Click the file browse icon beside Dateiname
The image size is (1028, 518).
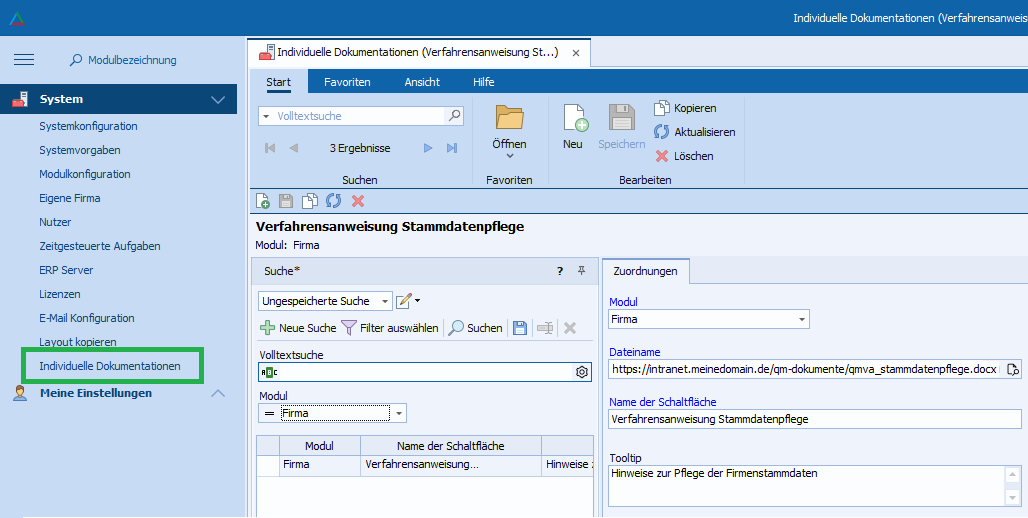(1013, 369)
